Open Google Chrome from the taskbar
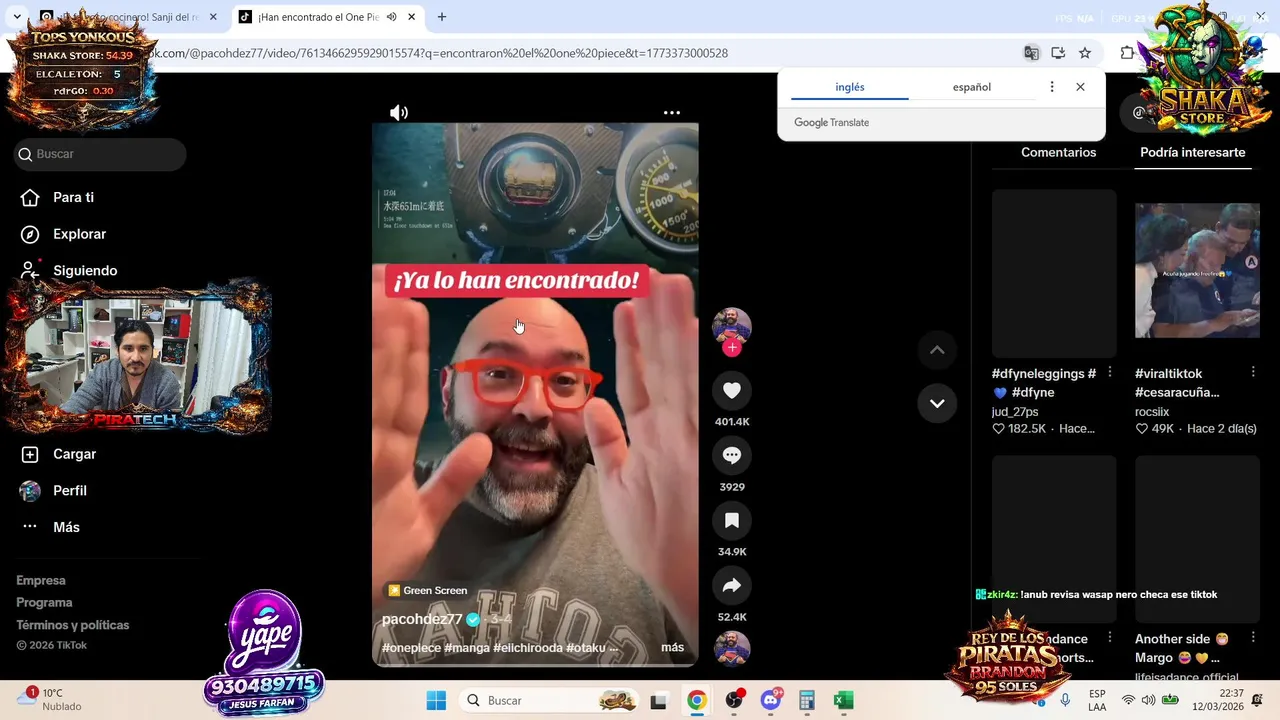Image resolution: width=1280 pixels, height=720 pixels. [x=696, y=701]
